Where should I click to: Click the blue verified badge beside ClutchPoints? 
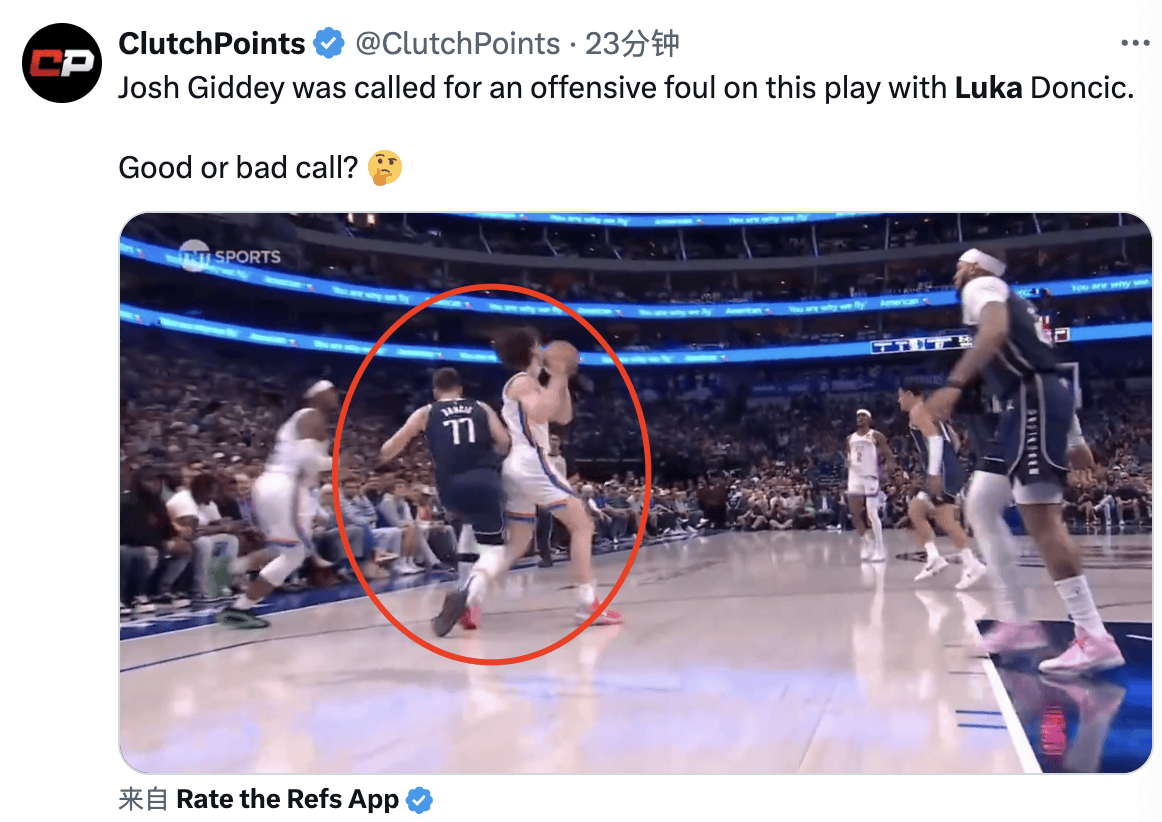click(x=329, y=44)
